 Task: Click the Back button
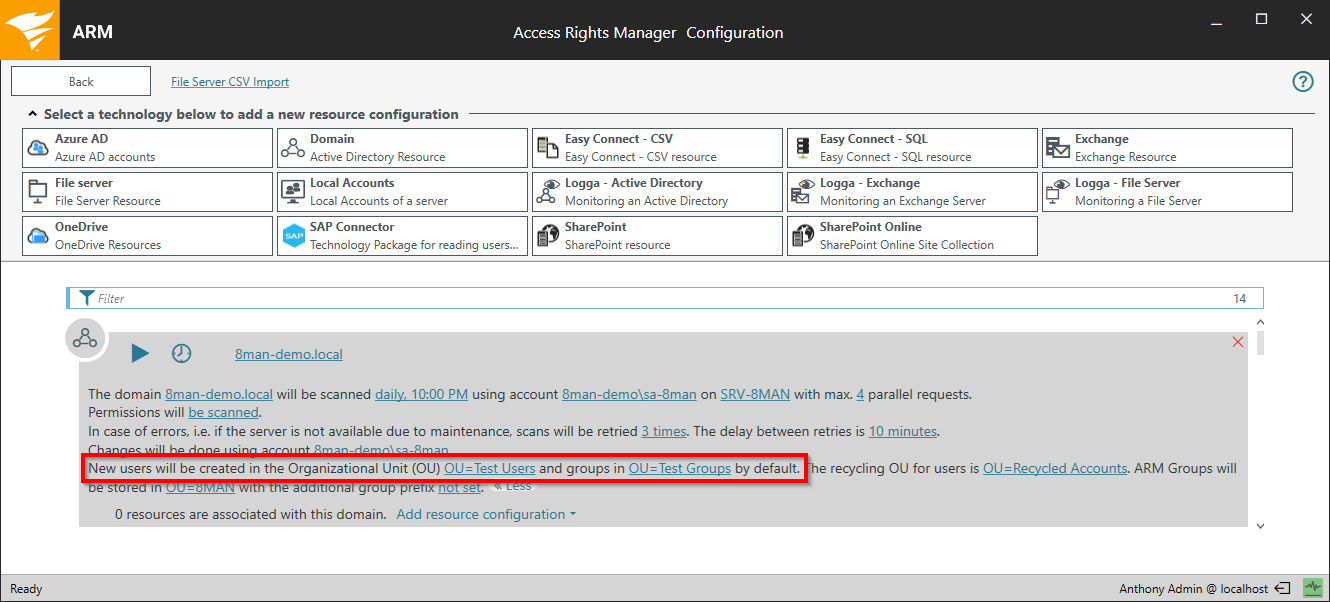[81, 82]
